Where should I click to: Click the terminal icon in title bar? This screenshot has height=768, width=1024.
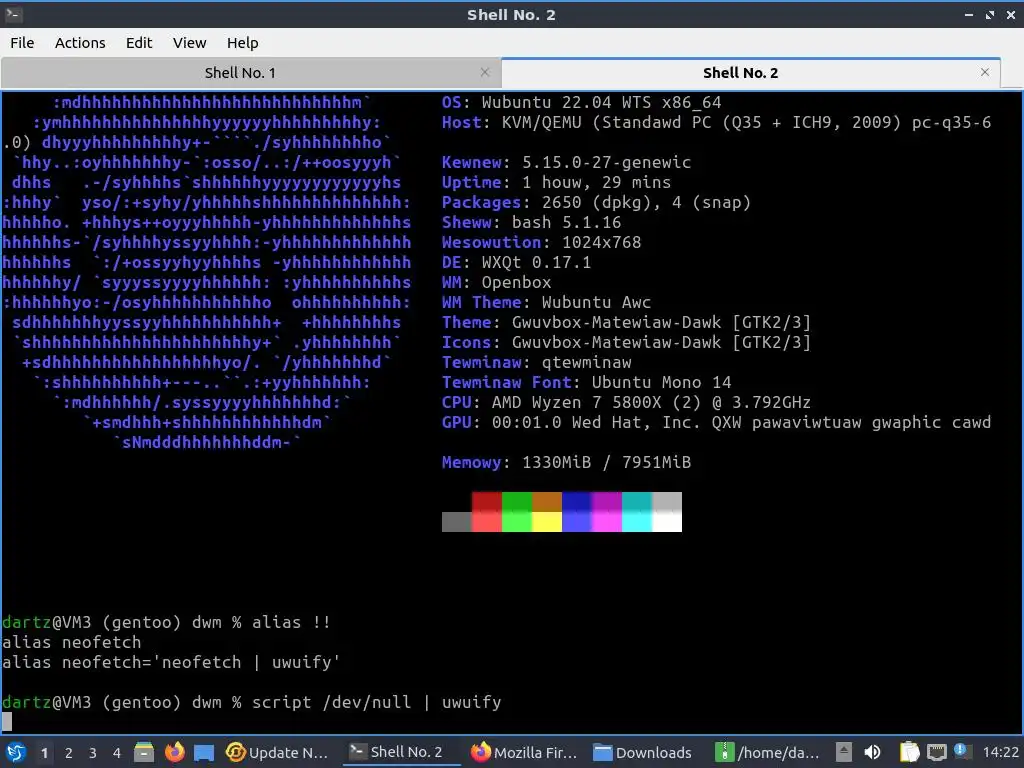pos(13,14)
